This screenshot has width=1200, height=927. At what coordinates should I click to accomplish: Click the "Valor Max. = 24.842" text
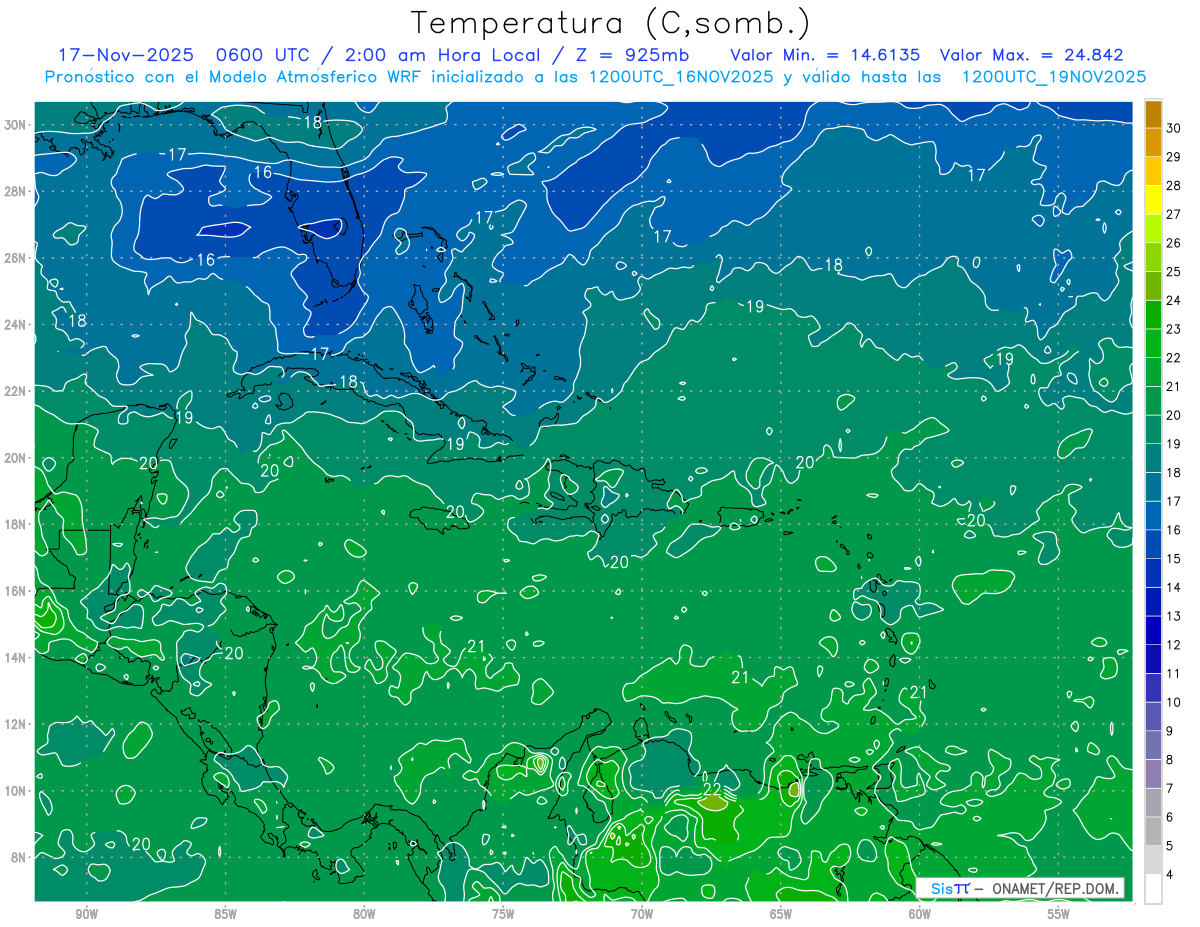[1032, 55]
